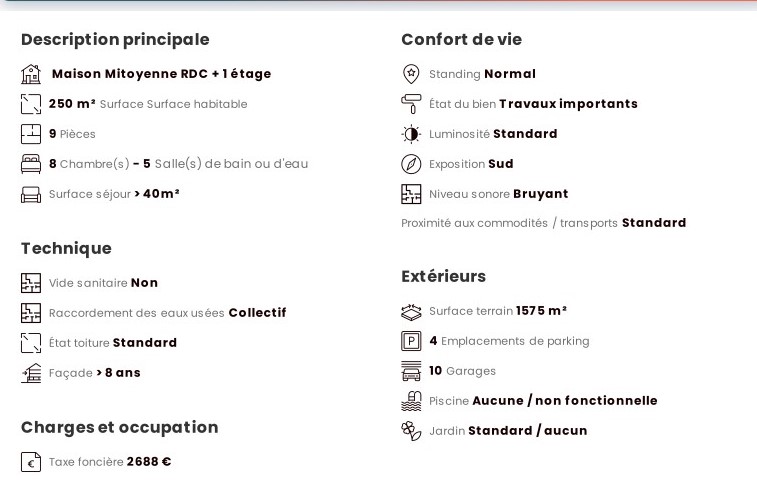The width and height of the screenshot is (757, 482).
Task: Click the Raccordement des eaux usées Collectif text
Action: click(167, 313)
